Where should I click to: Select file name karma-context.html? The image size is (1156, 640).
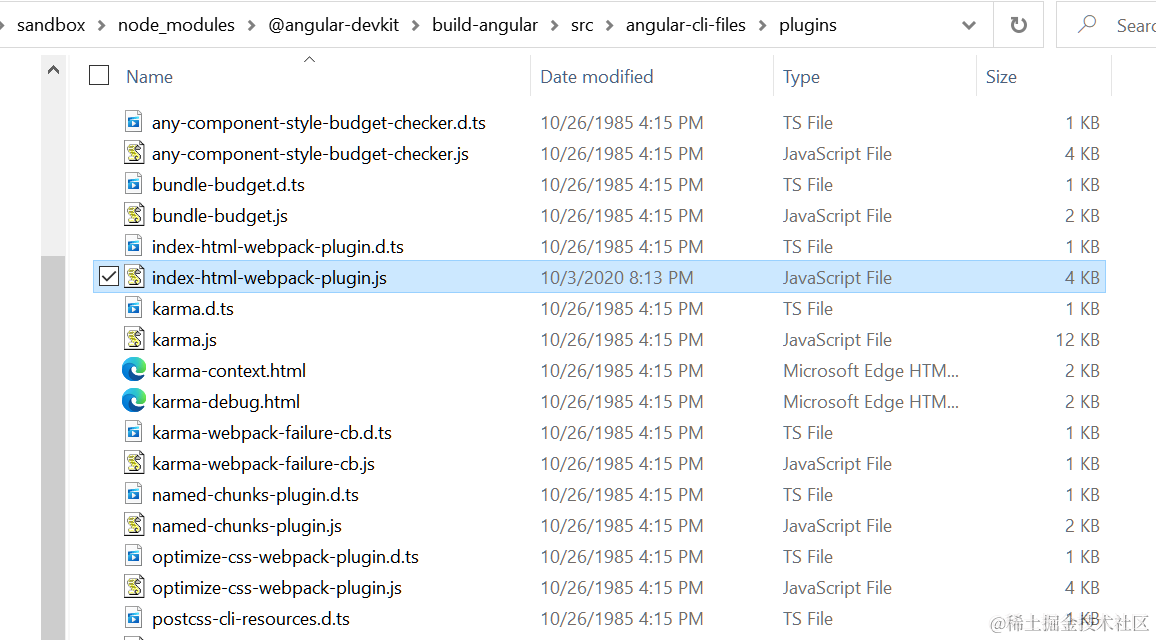point(229,370)
